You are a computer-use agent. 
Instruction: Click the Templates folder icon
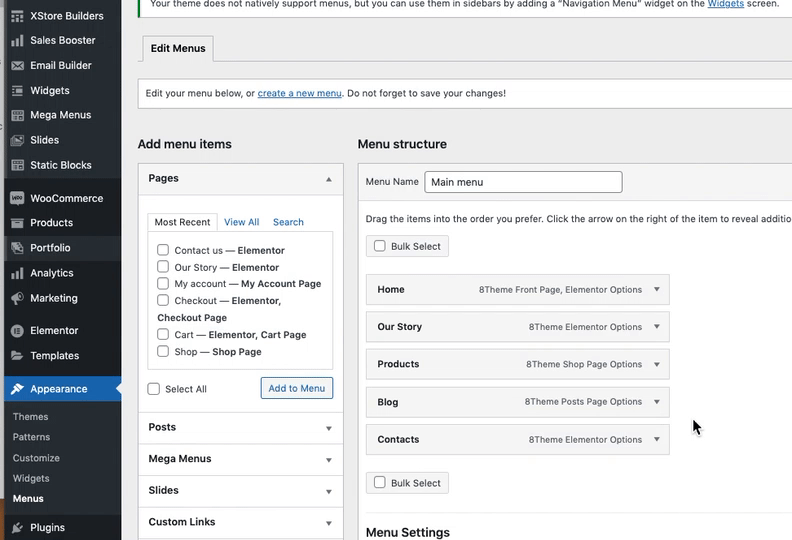[x=17, y=355]
